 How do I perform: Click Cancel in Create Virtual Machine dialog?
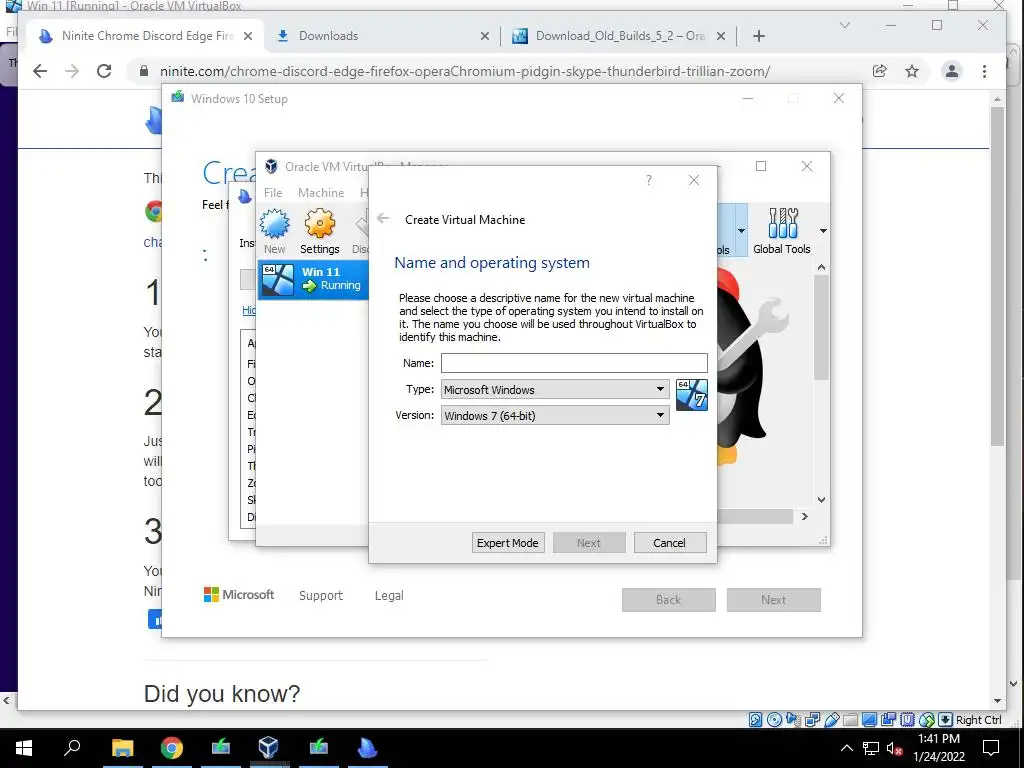pyautogui.click(x=669, y=543)
